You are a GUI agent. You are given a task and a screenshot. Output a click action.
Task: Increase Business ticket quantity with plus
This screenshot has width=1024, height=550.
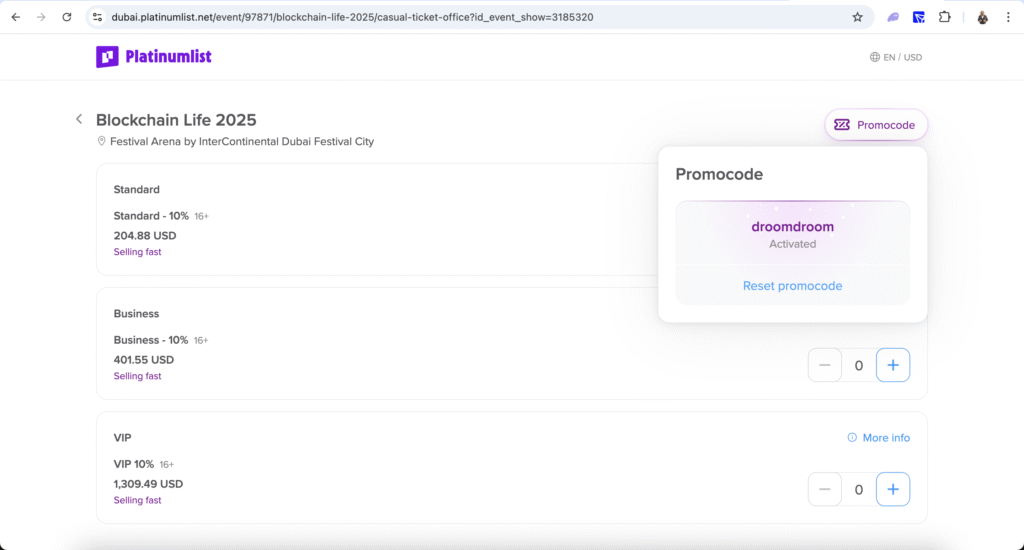(893, 365)
